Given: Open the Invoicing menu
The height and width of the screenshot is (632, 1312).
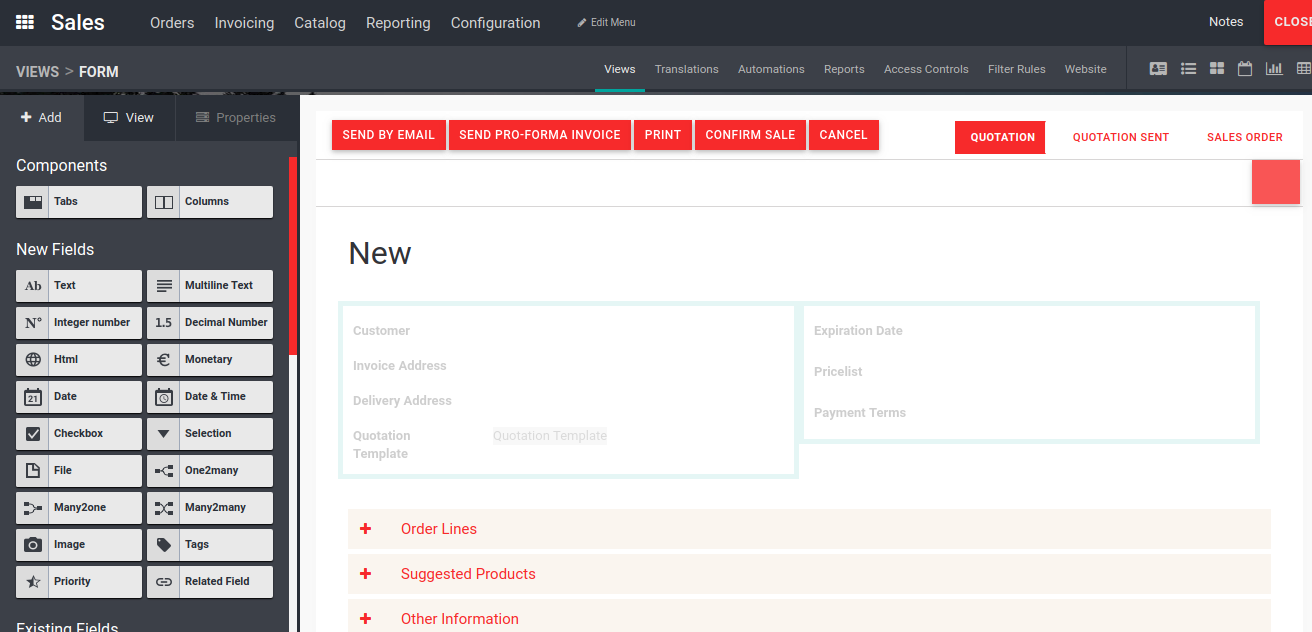Looking at the screenshot, I should click(244, 23).
